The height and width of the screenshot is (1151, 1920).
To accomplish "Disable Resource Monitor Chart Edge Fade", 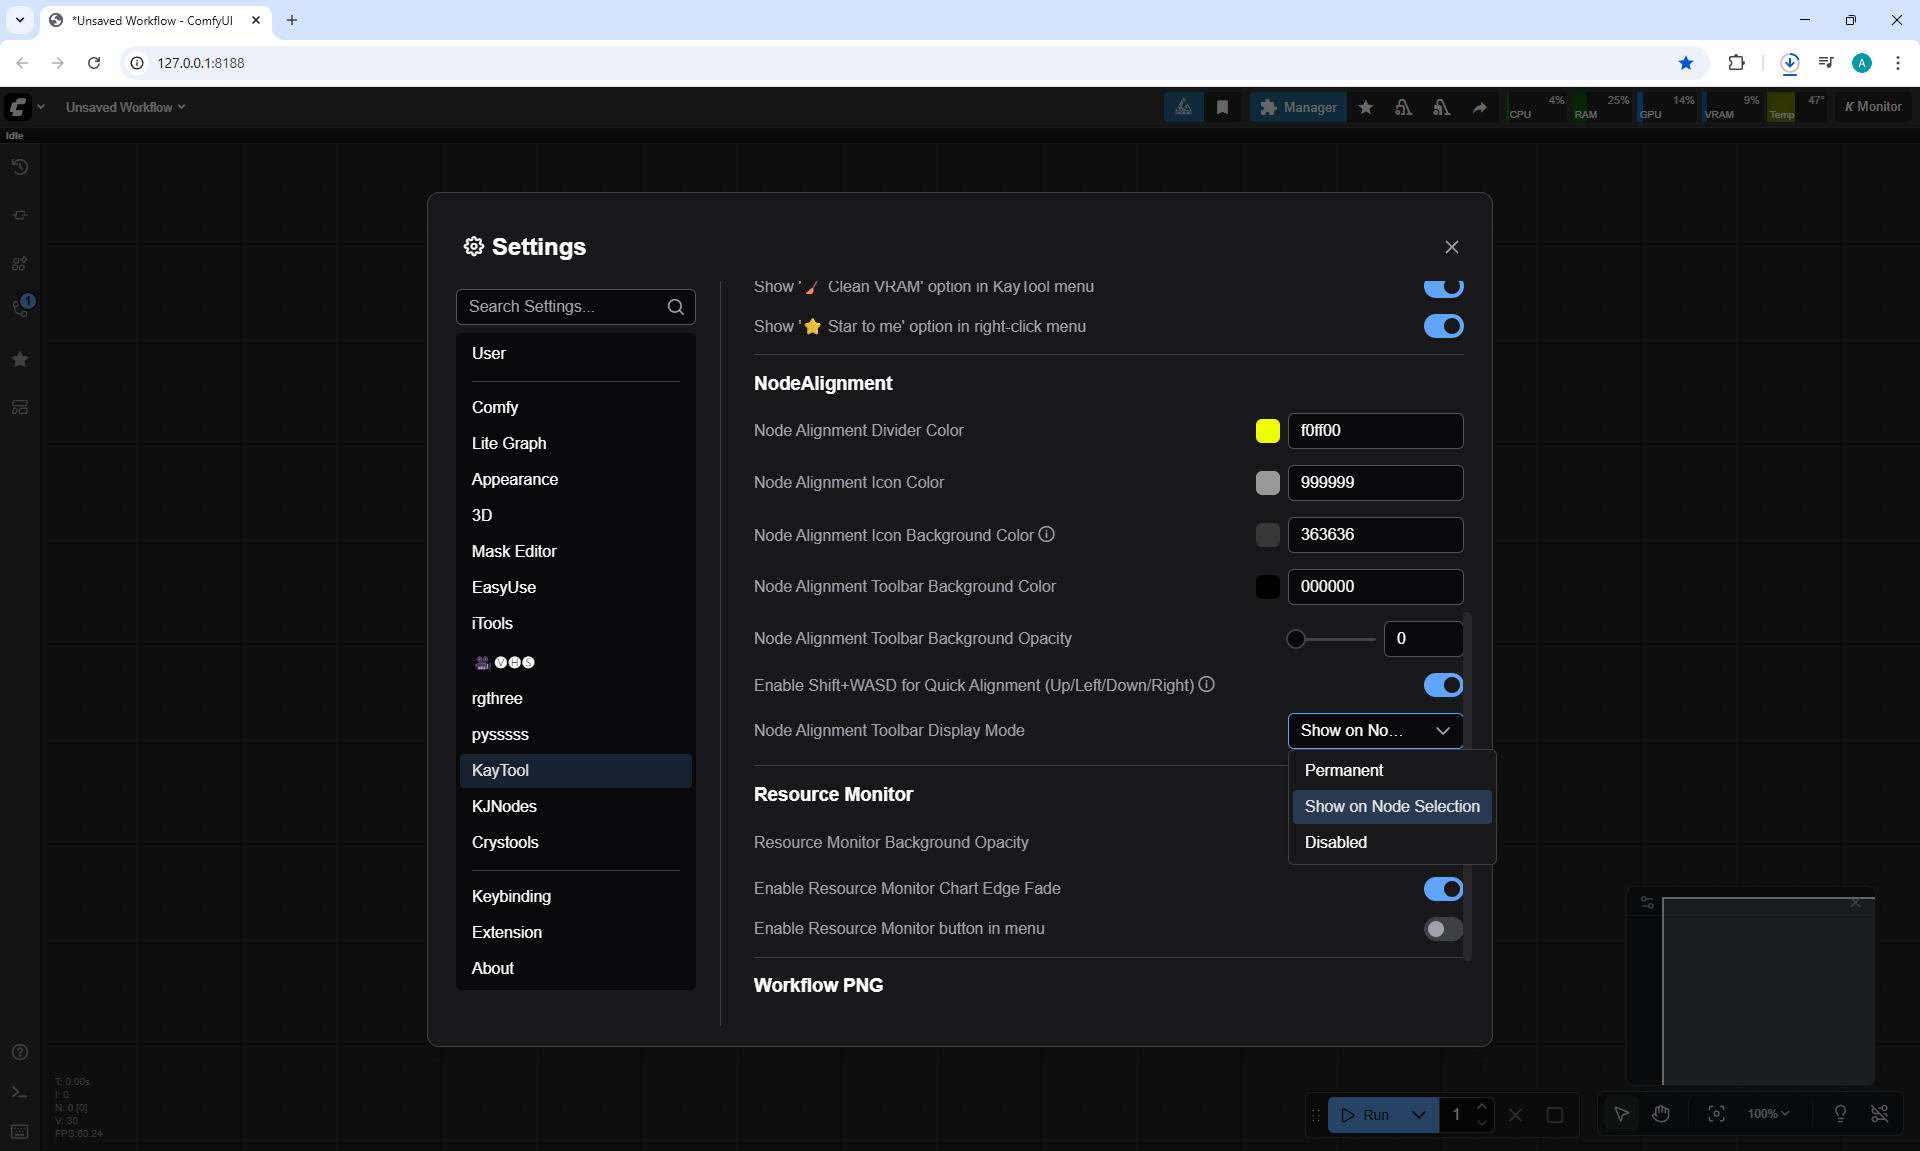I will point(1443,889).
